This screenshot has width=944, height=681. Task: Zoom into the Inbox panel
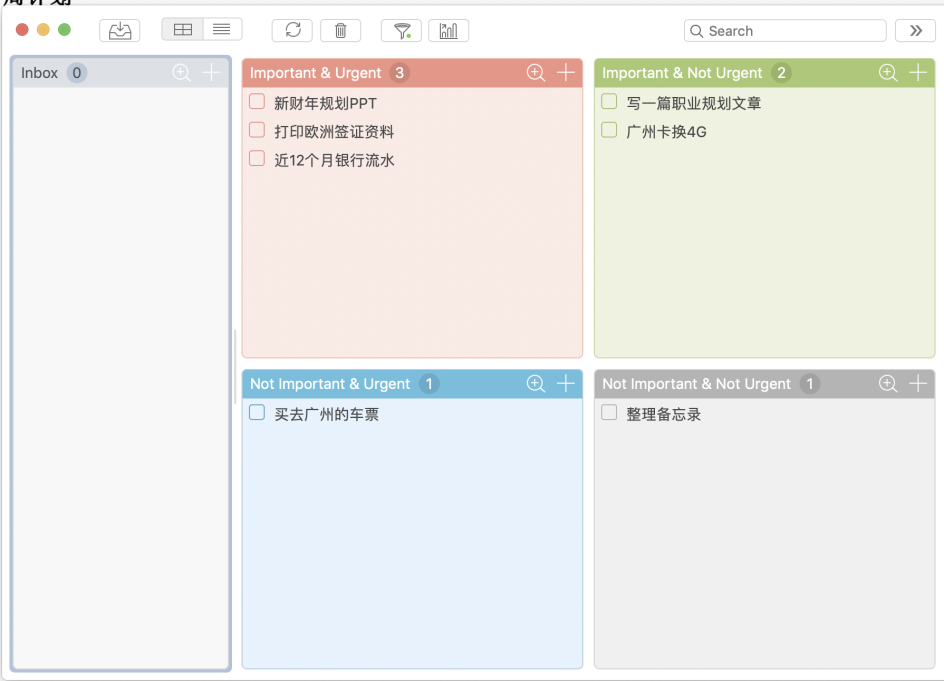click(x=181, y=73)
